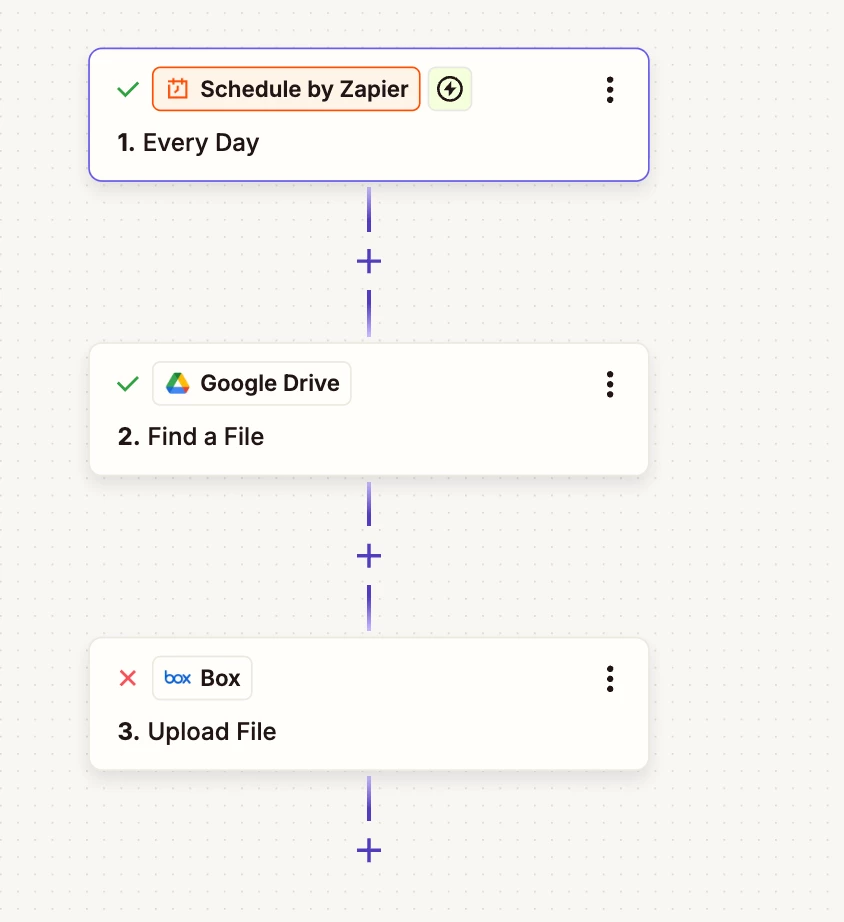The width and height of the screenshot is (844, 922).
Task: Click the calendar icon in Schedule badge
Action: (177, 89)
